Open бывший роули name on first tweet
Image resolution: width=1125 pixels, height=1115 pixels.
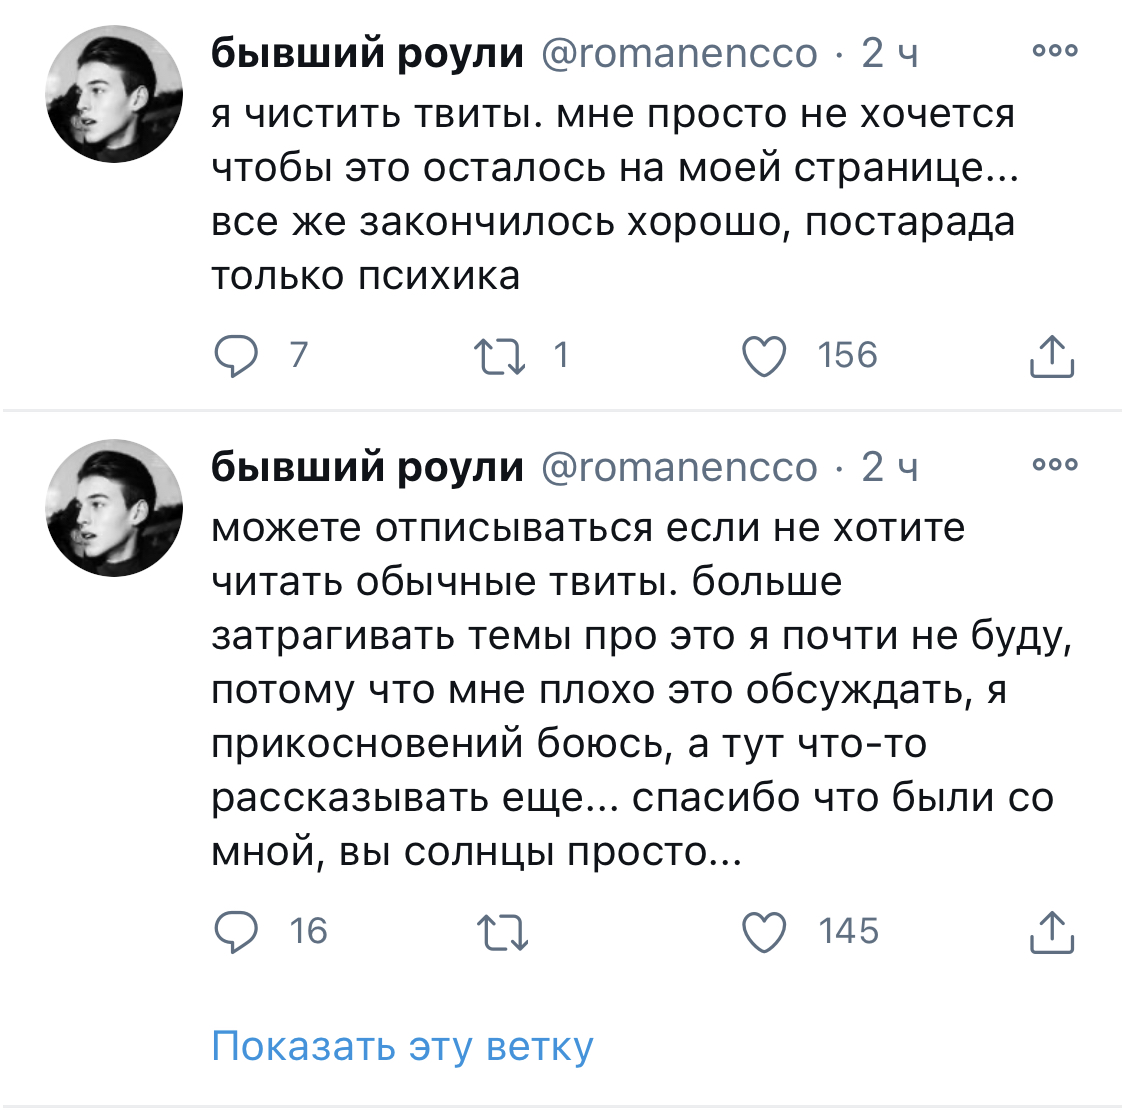(367, 53)
